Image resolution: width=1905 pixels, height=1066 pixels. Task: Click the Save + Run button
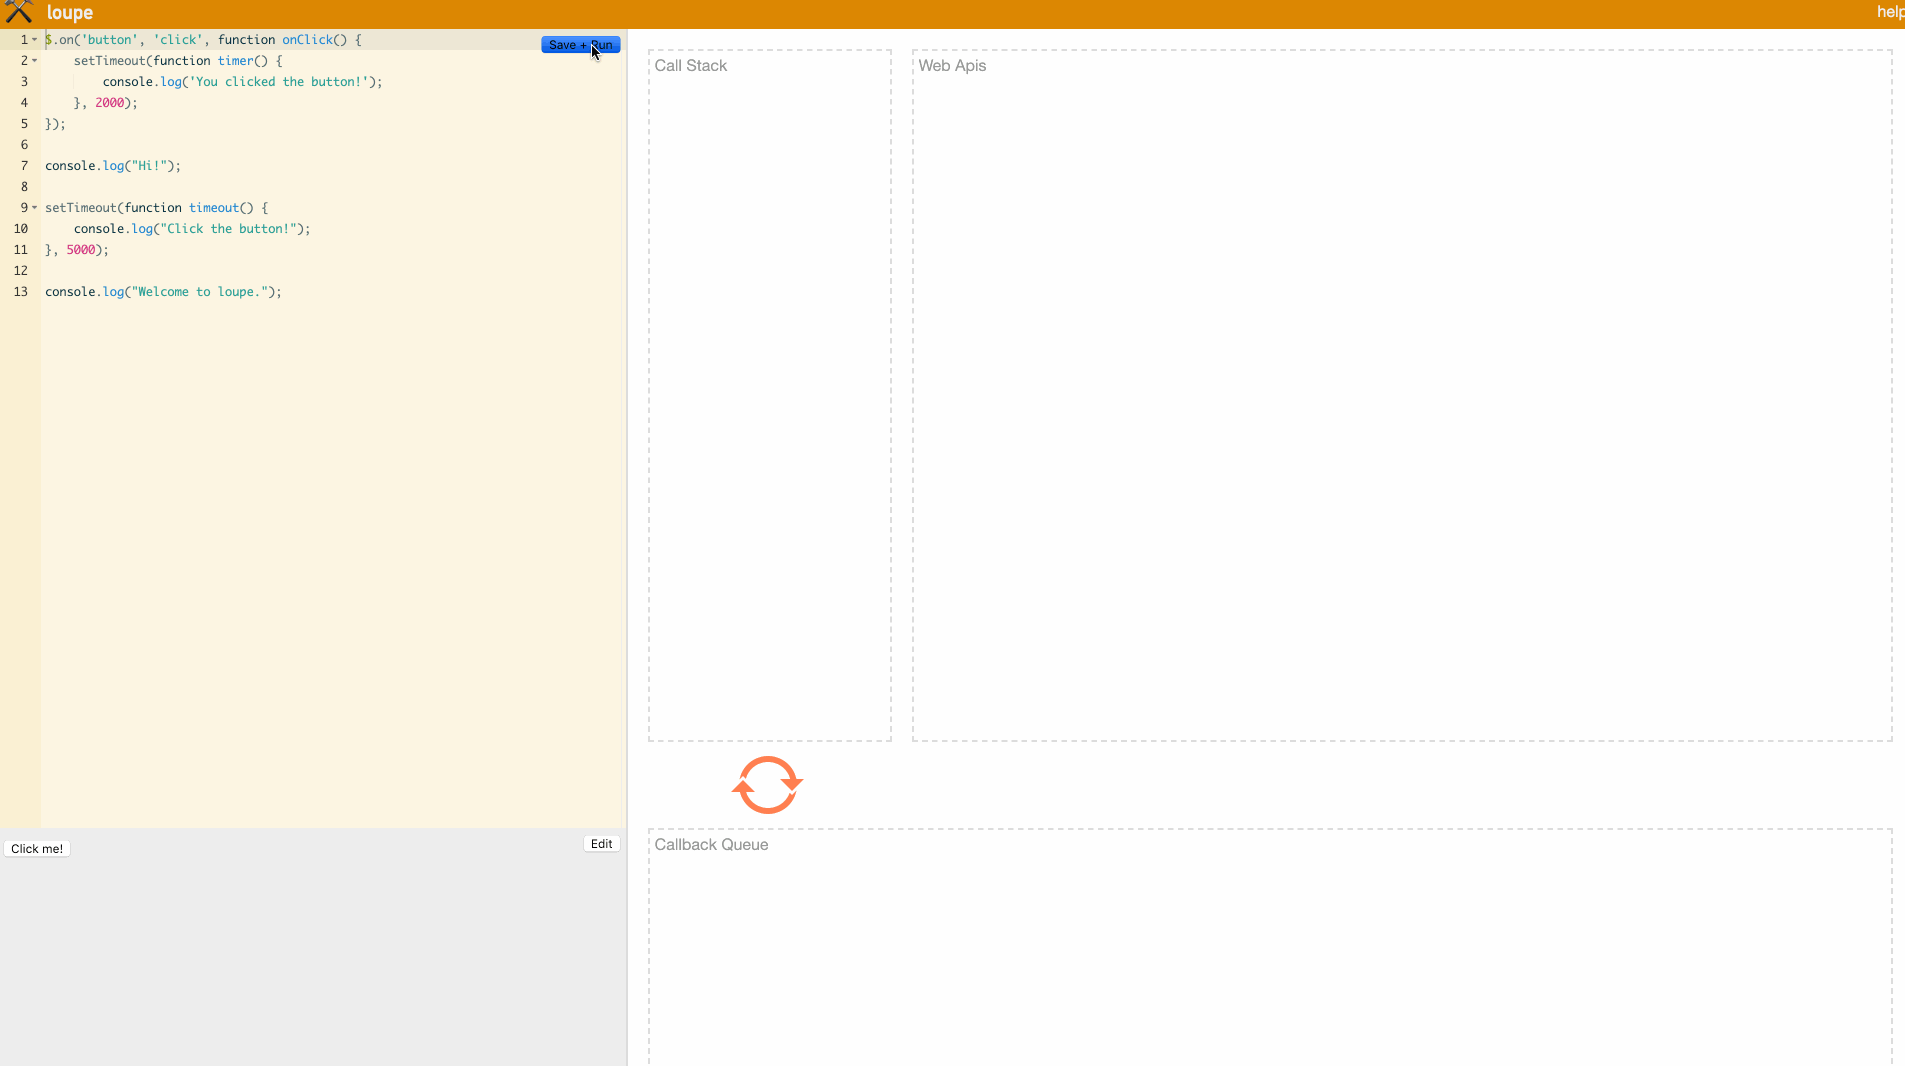[580, 45]
